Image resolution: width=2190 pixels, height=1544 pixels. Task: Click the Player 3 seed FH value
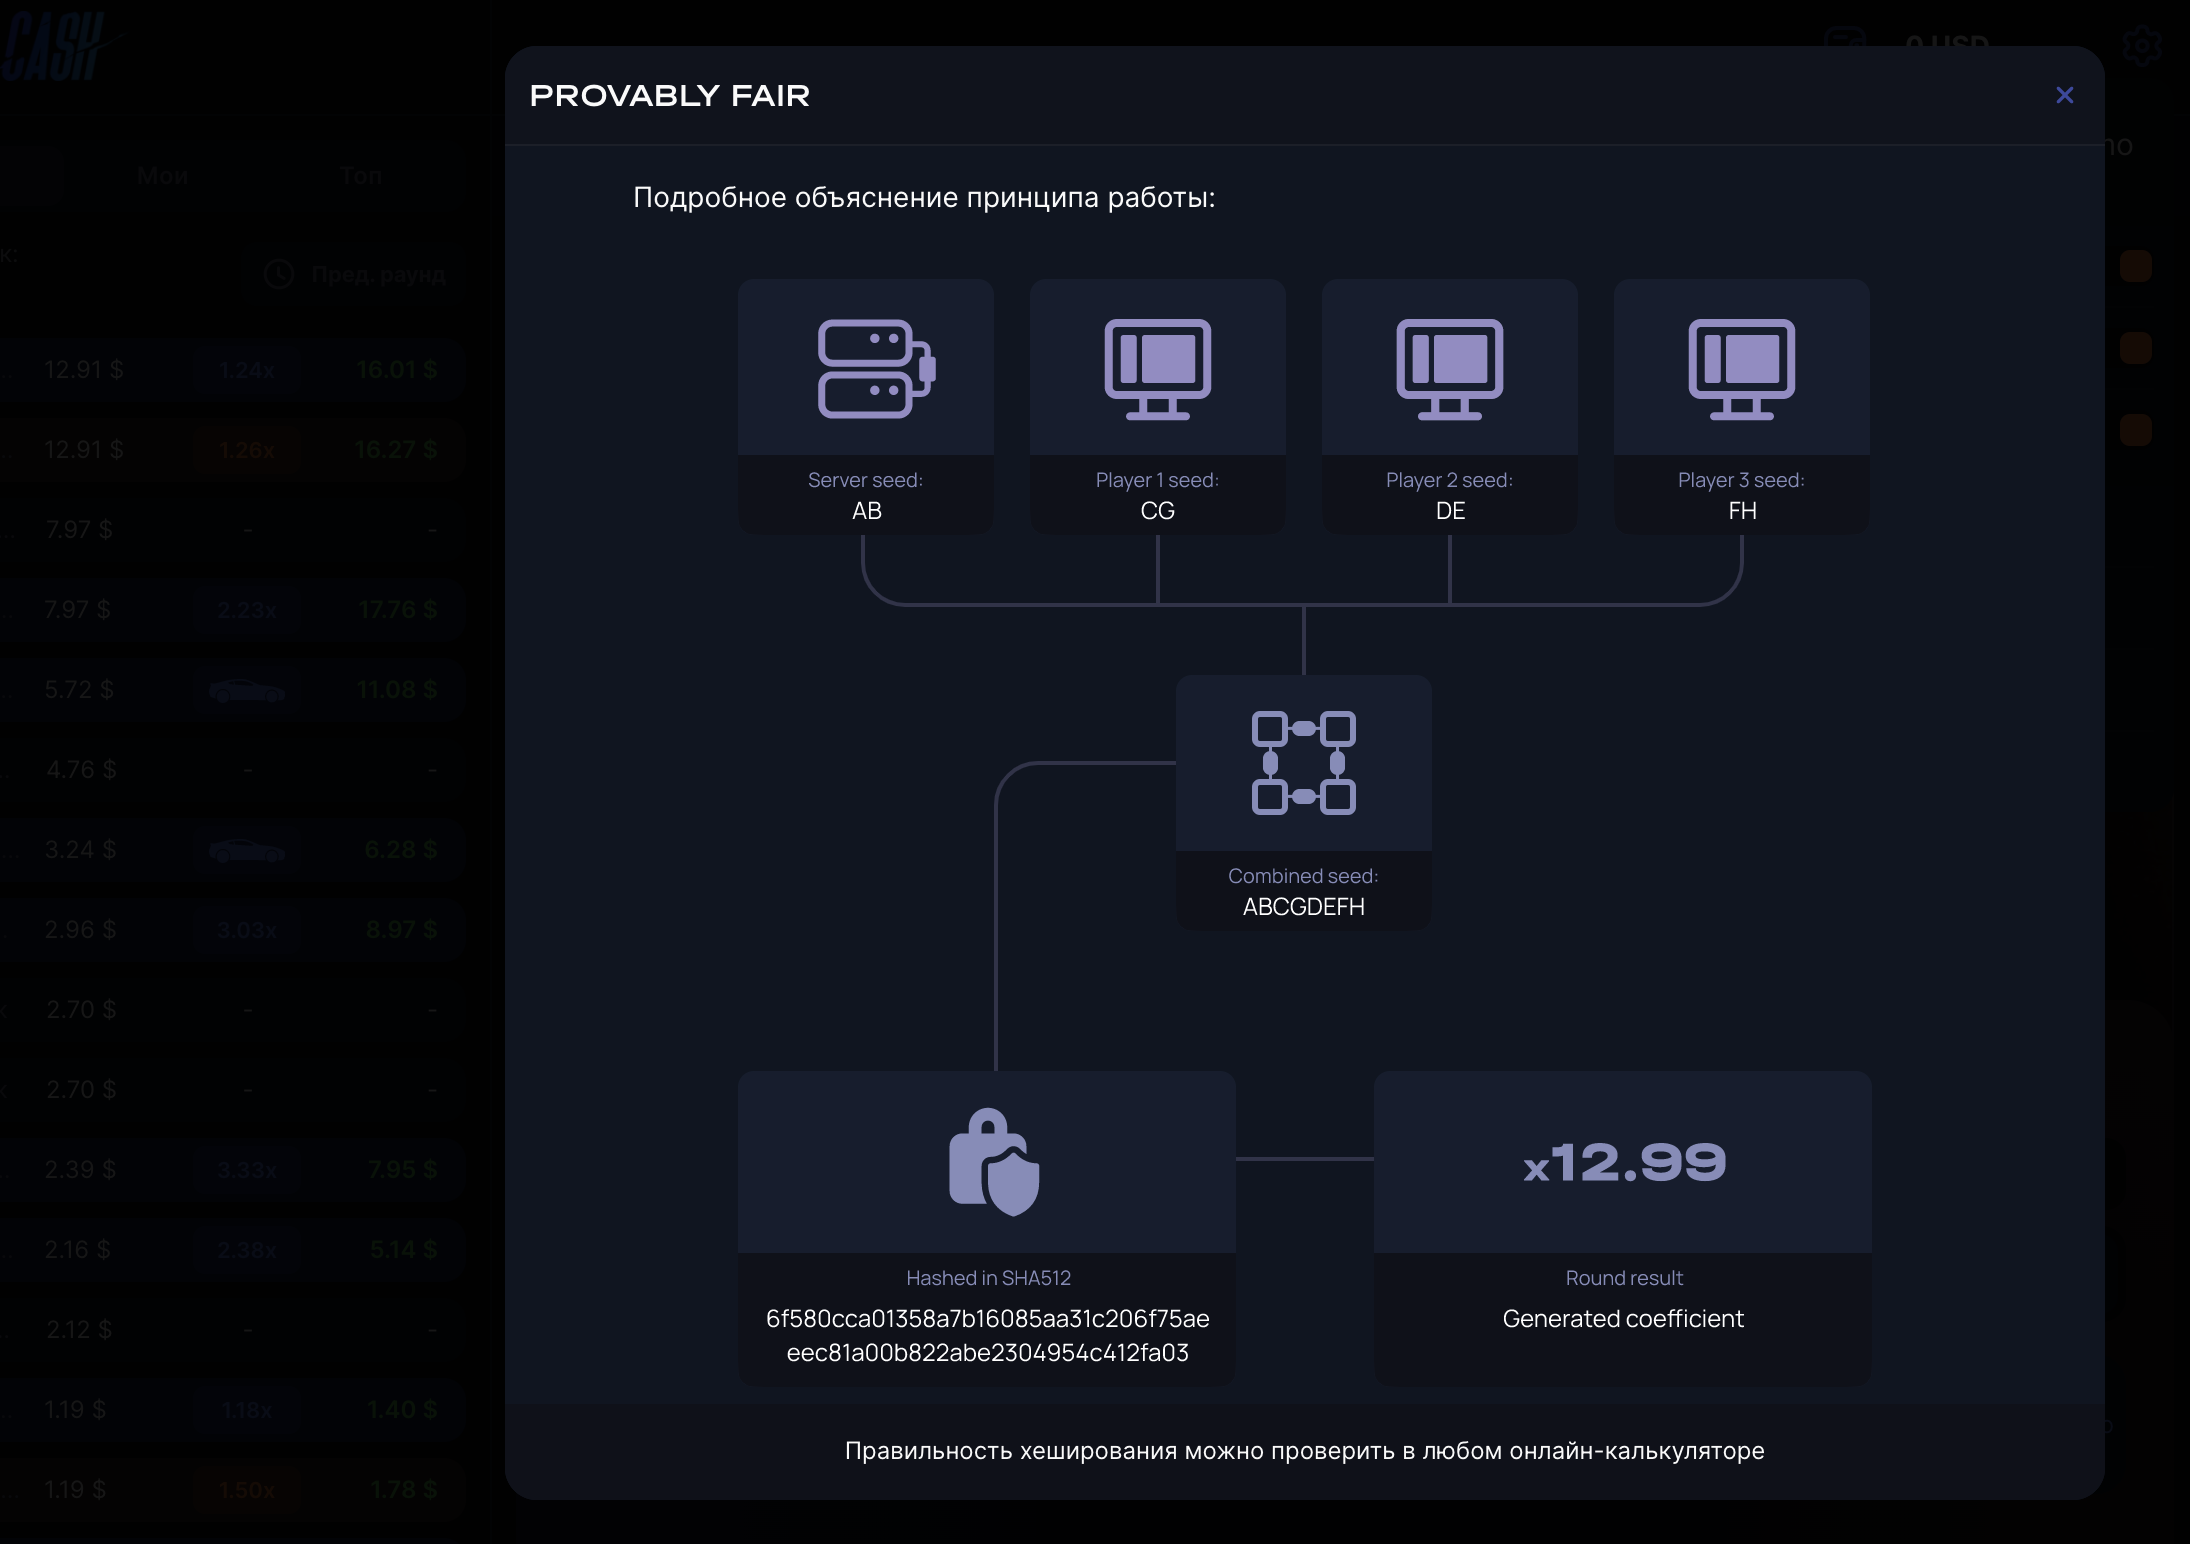click(1742, 511)
